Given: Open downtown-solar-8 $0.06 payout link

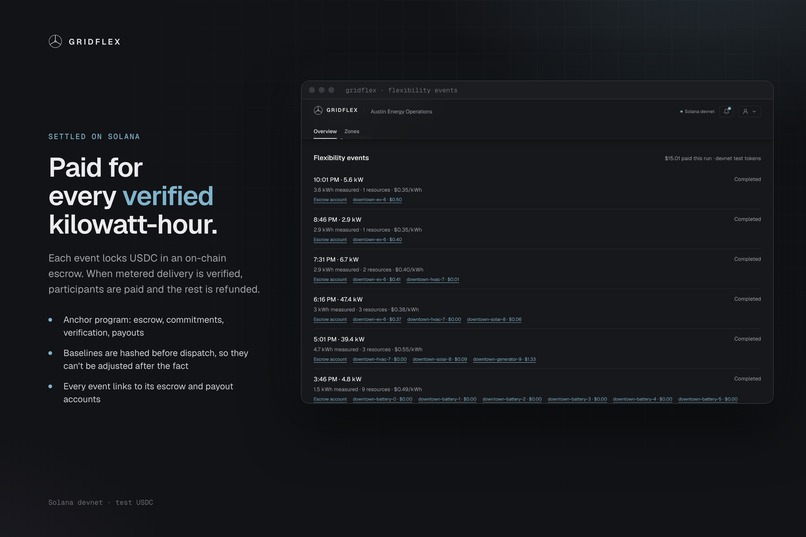Looking at the screenshot, I should pyautogui.click(x=494, y=319).
